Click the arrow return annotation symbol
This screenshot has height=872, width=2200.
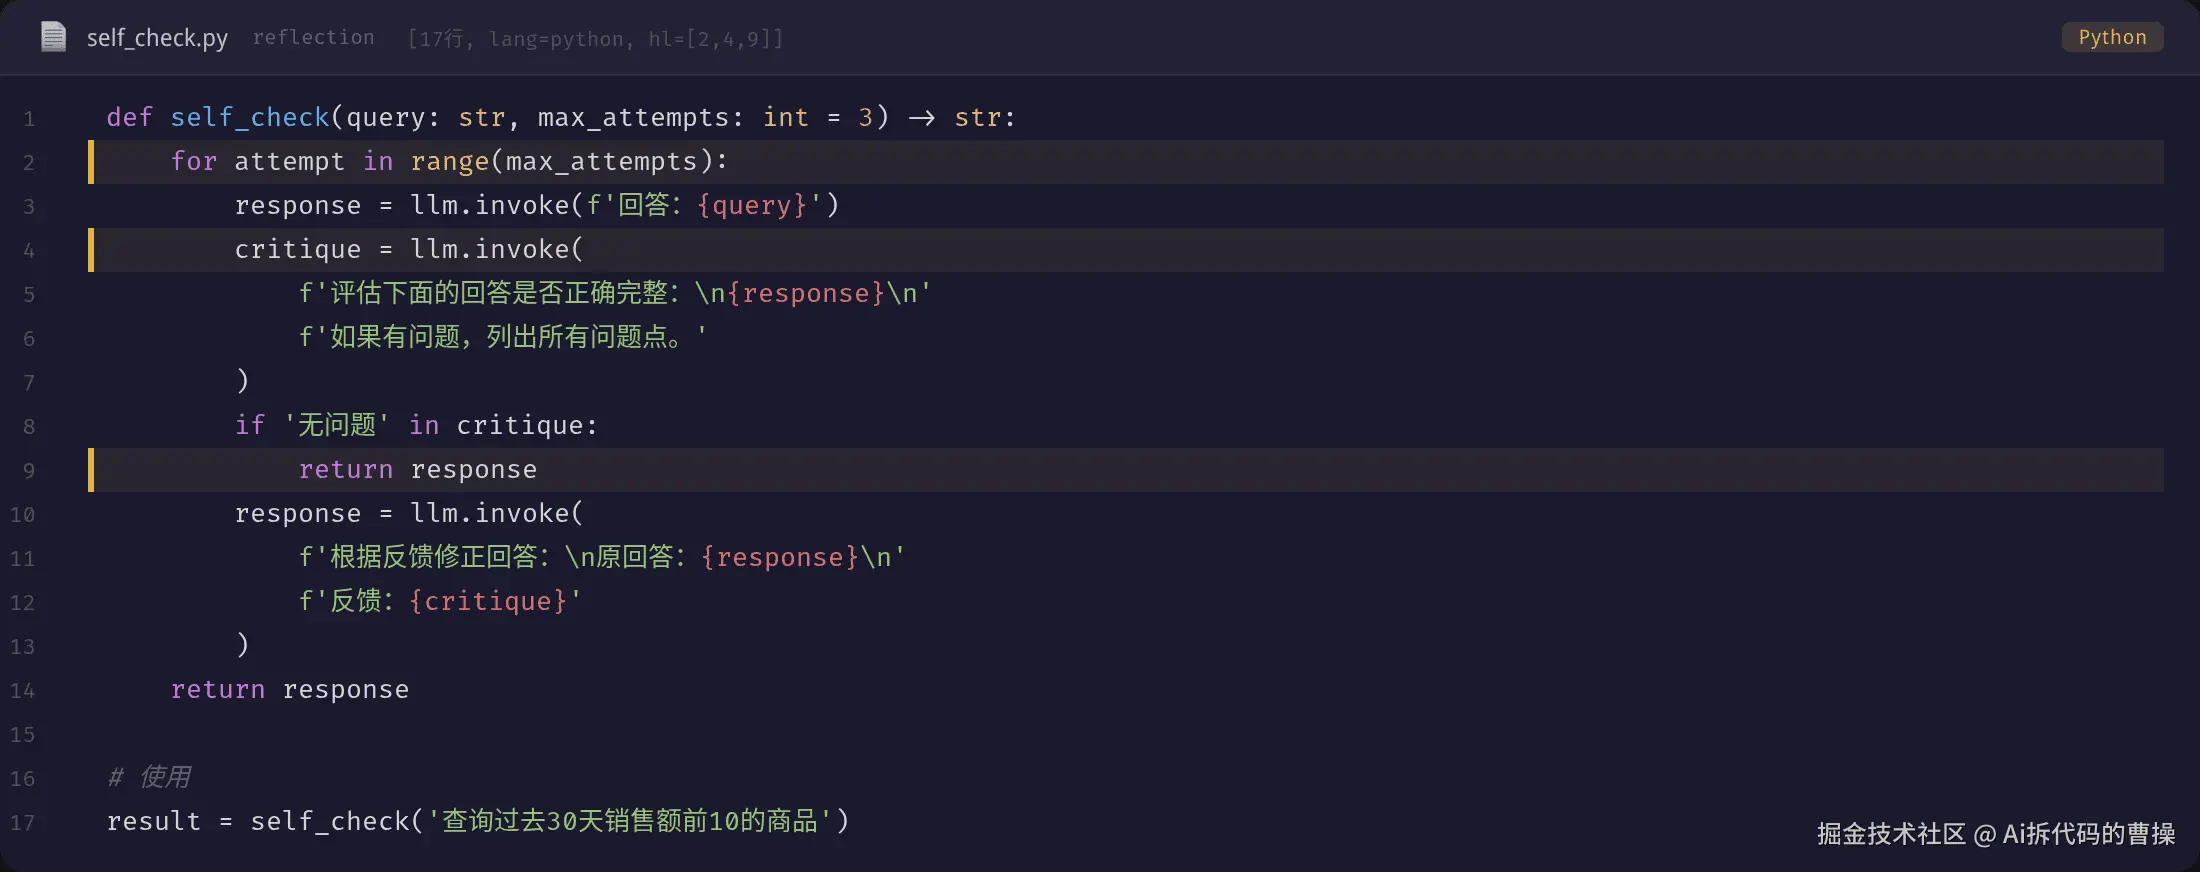(x=922, y=118)
